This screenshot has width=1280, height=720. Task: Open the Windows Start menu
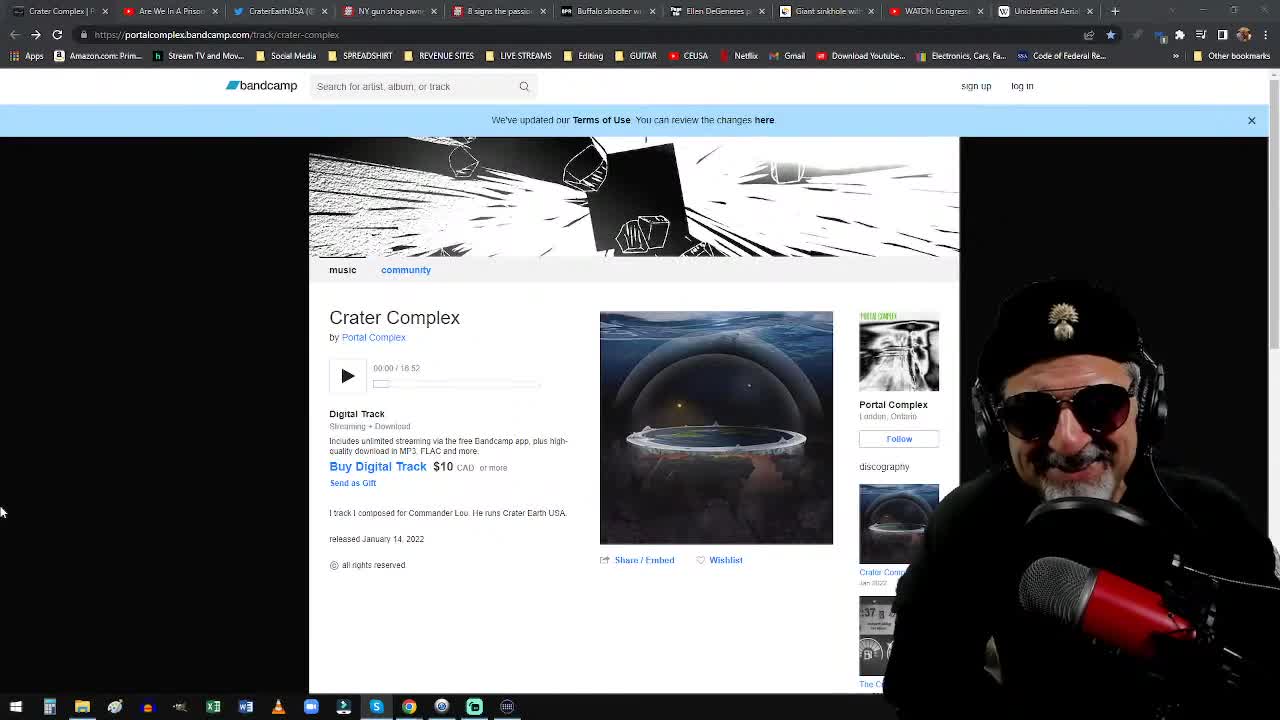(x=16, y=707)
